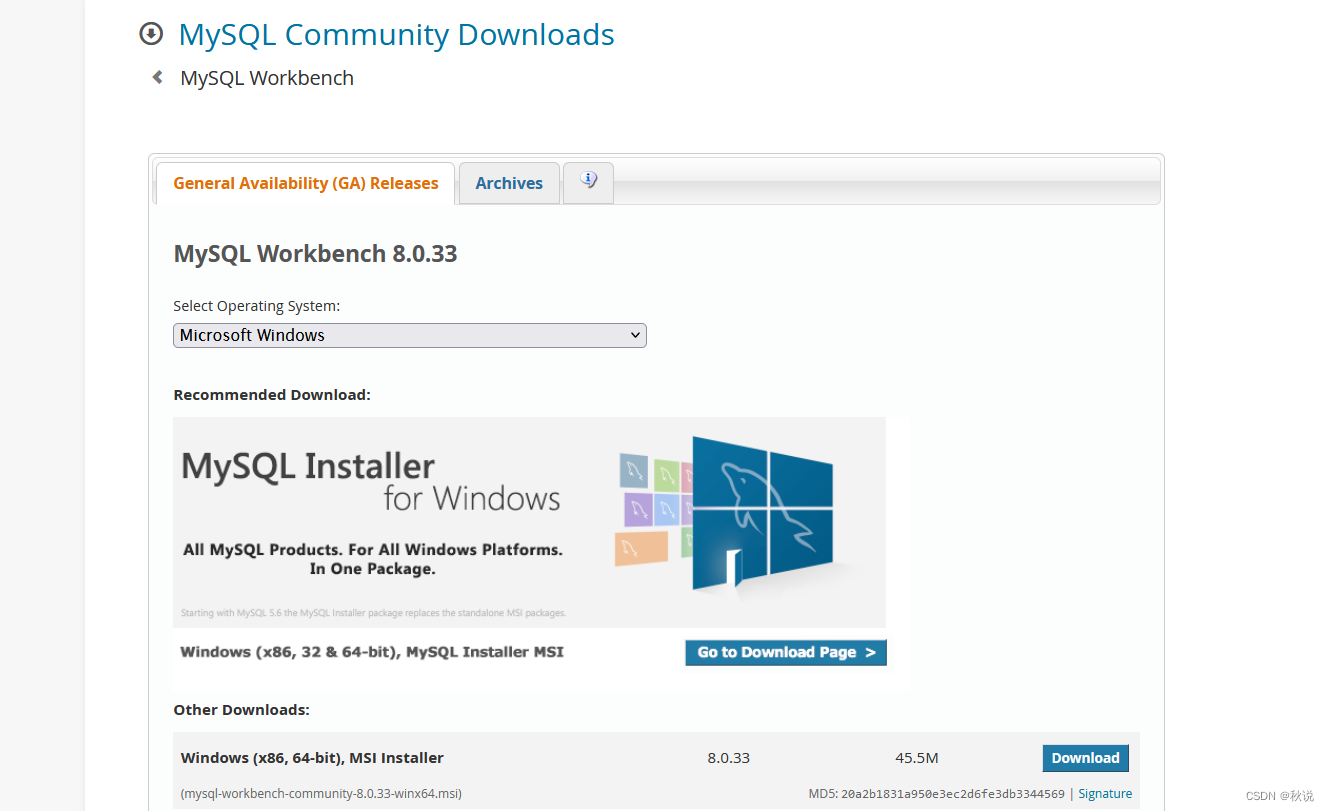The image size is (1329, 811).
Task: Go back using the arrow beside MySQL Workbench
Action: [x=157, y=77]
